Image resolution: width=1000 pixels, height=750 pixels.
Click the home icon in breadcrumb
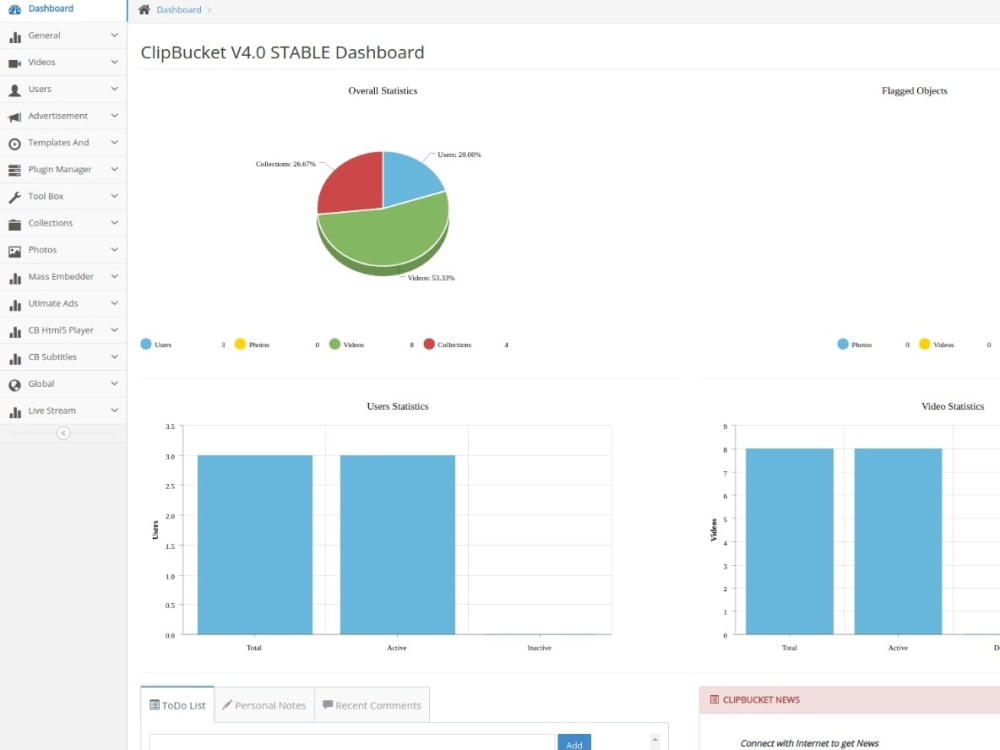tap(144, 10)
